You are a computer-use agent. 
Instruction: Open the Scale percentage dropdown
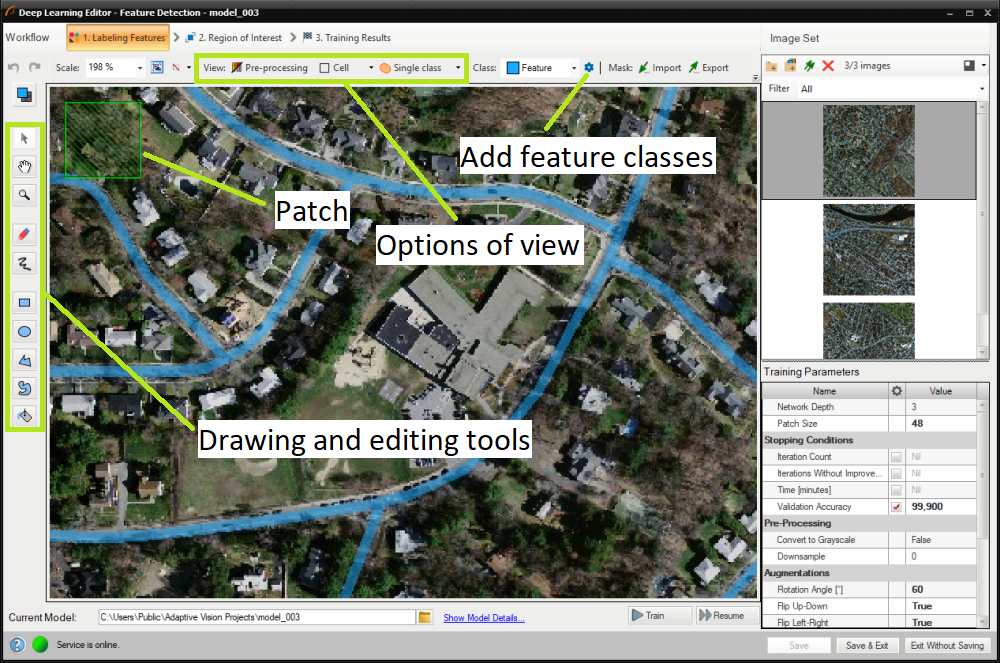point(137,68)
